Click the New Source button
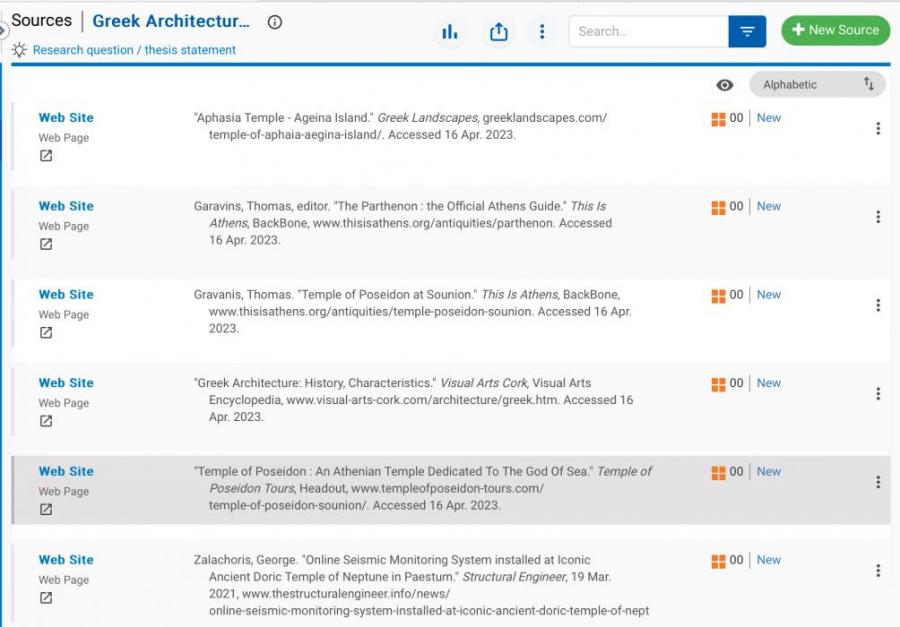This screenshot has width=900, height=627. [x=835, y=30]
